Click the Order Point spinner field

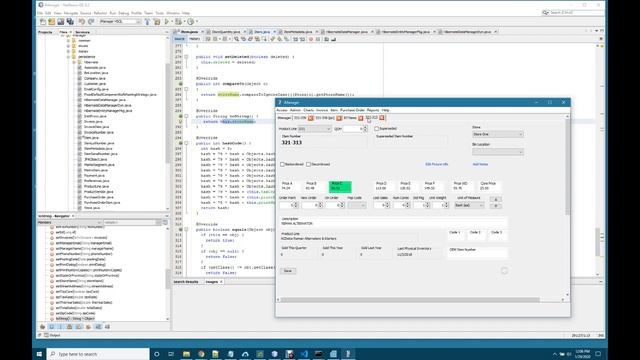point(289,205)
